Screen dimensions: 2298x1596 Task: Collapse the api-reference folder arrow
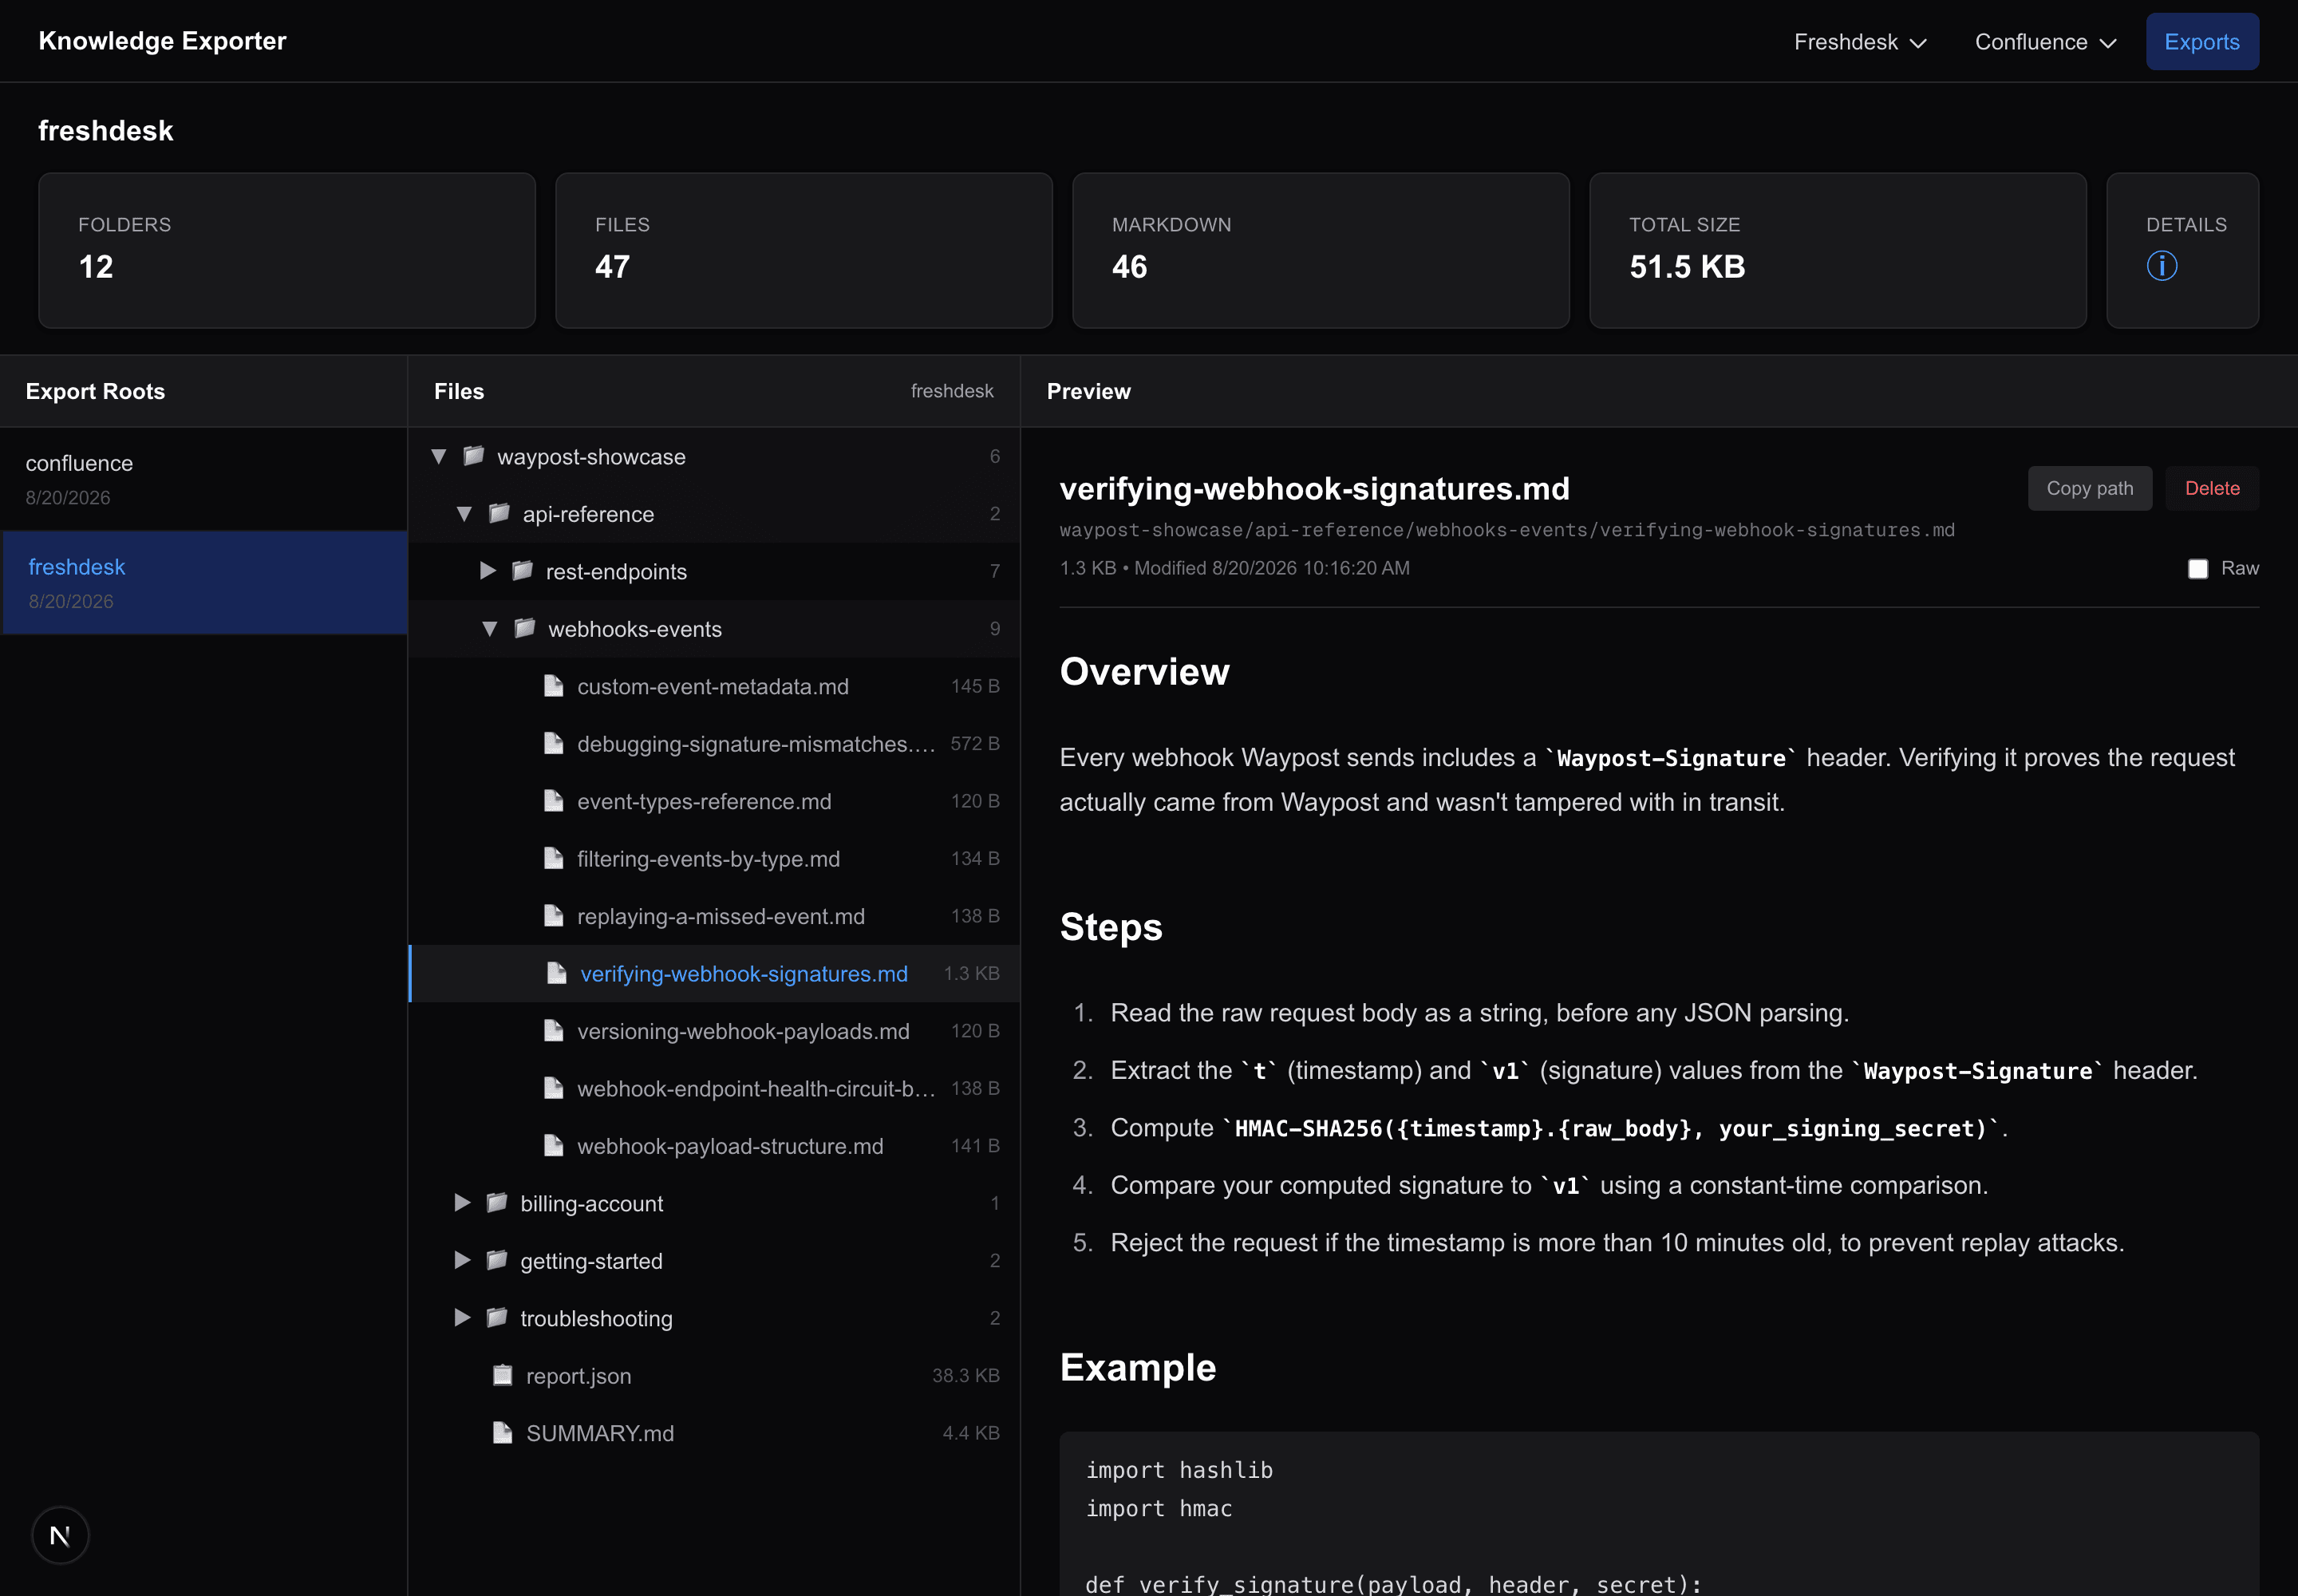(464, 513)
